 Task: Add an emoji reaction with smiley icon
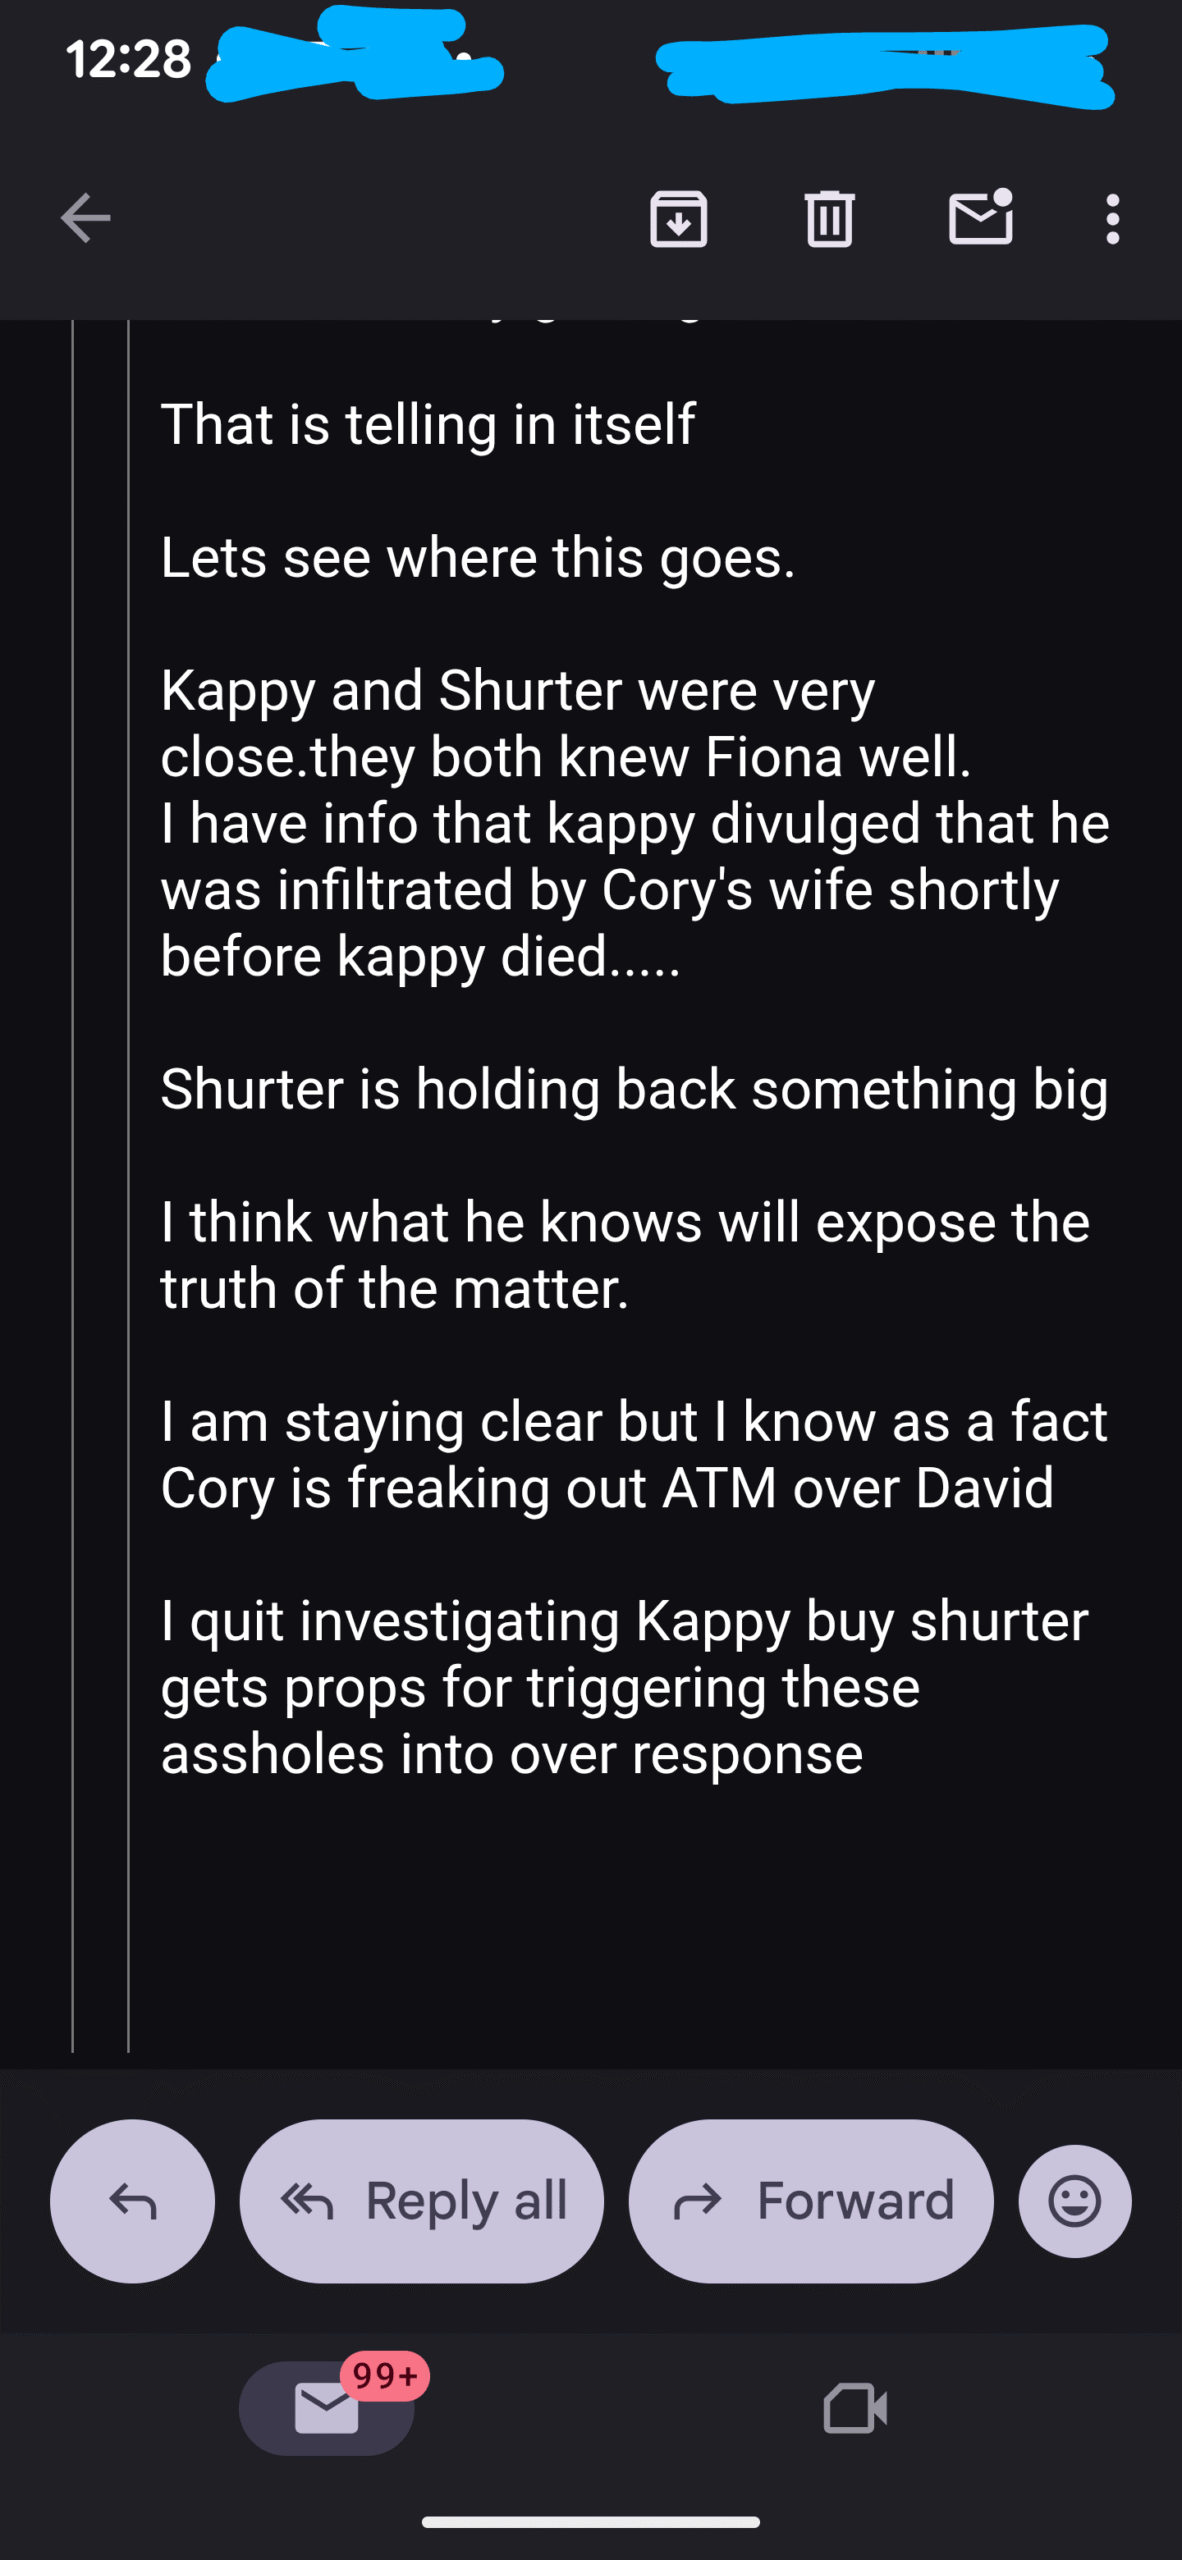click(x=1074, y=2200)
